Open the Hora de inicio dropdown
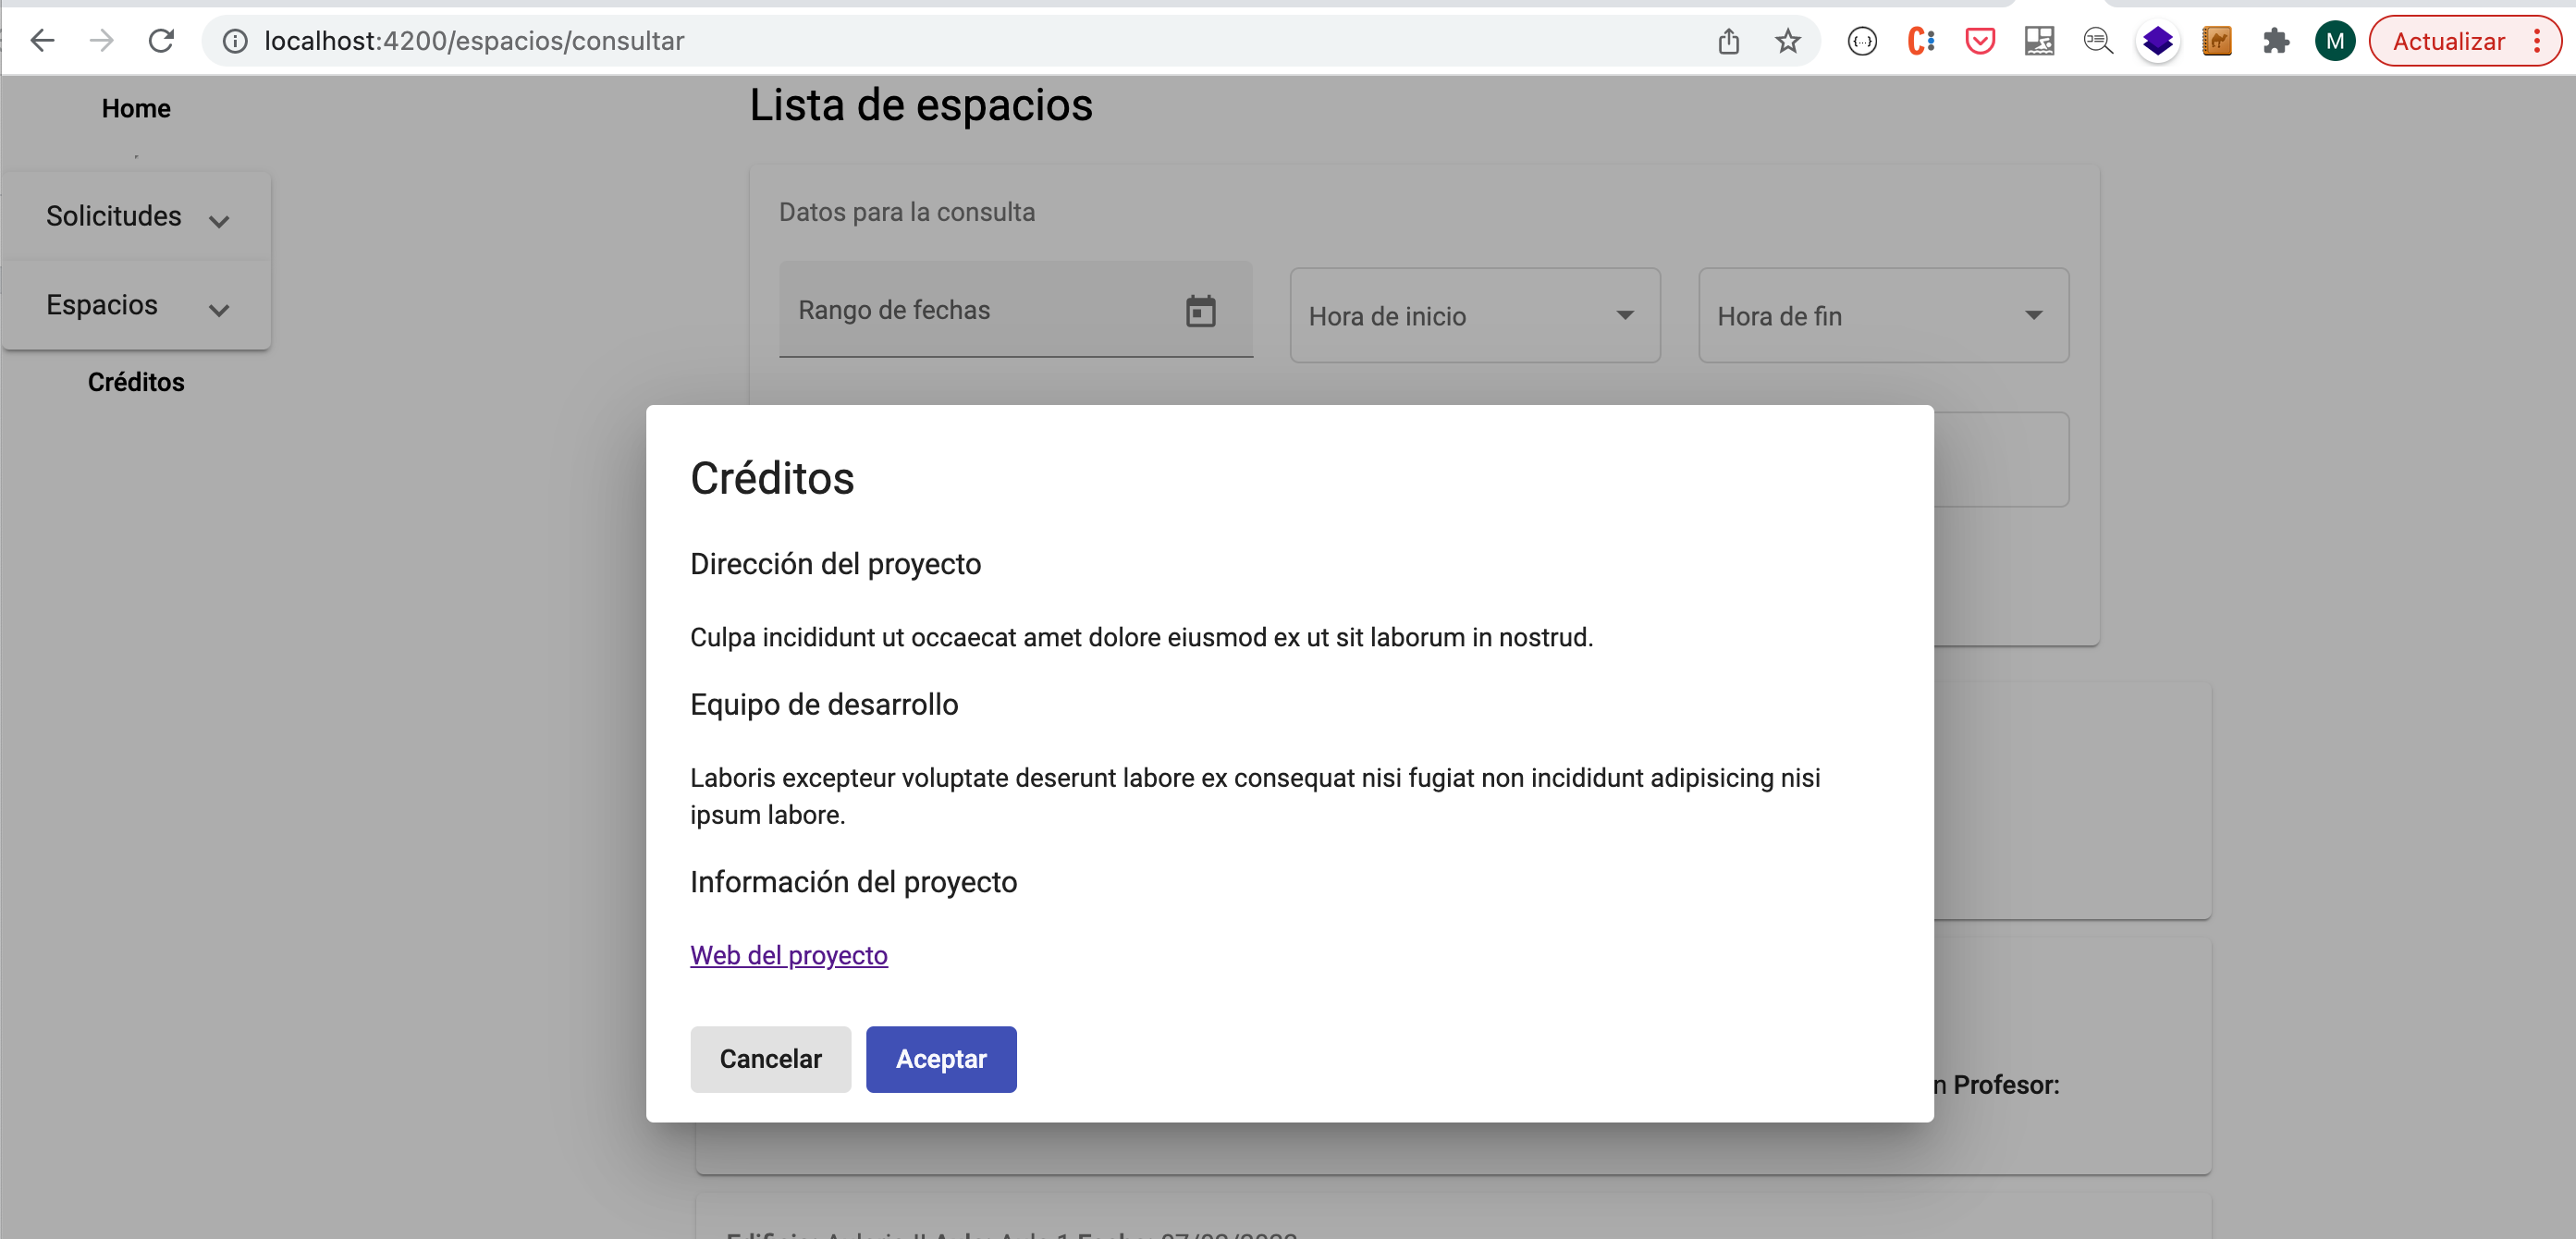Image resolution: width=2576 pixels, height=1239 pixels. (1475, 315)
